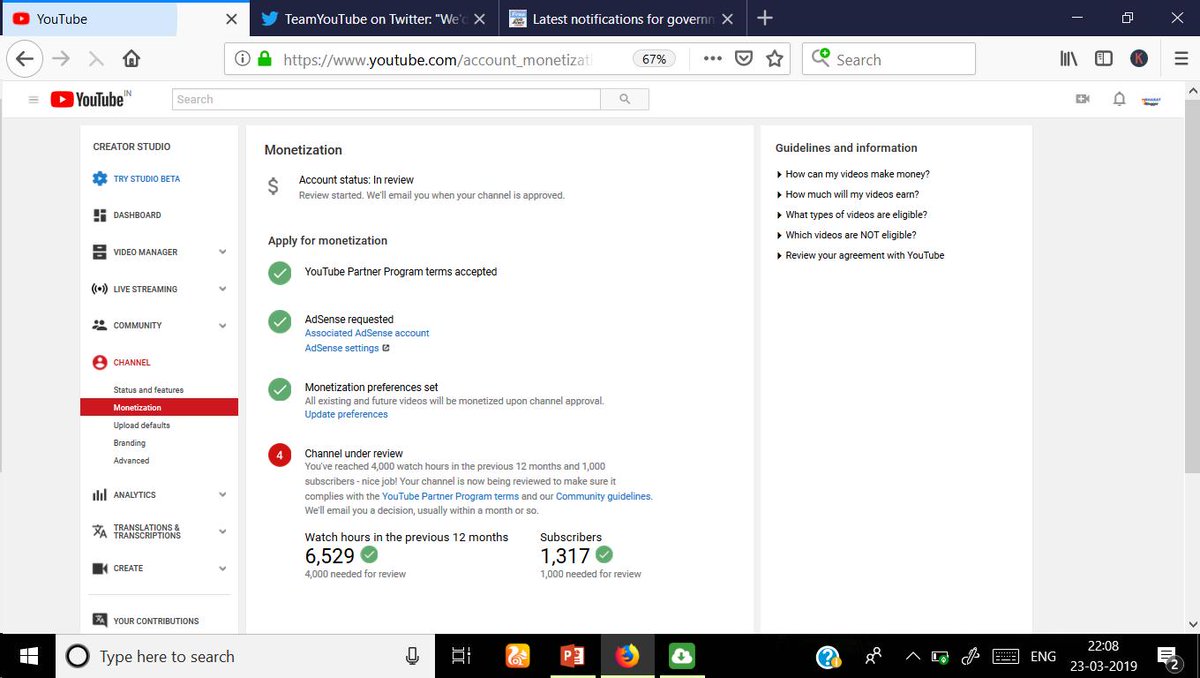
Task: Open Your Contributions section
Action: 156,621
